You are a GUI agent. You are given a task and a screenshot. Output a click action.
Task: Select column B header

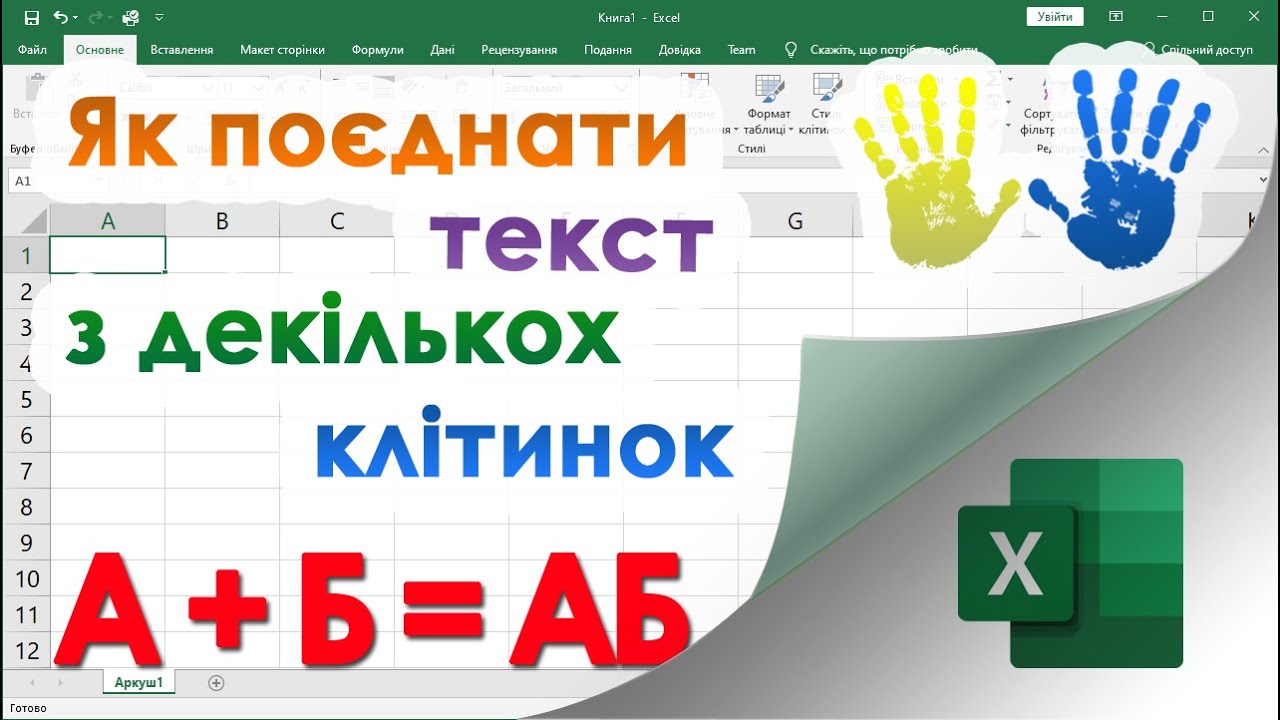(x=222, y=221)
